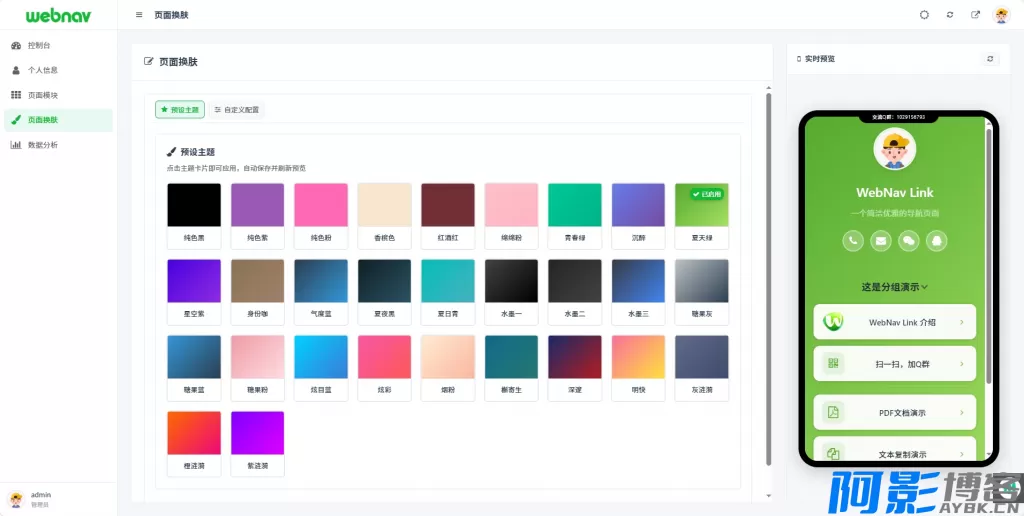
Task: Open the PDF文档演示 entry
Action: 894,412
